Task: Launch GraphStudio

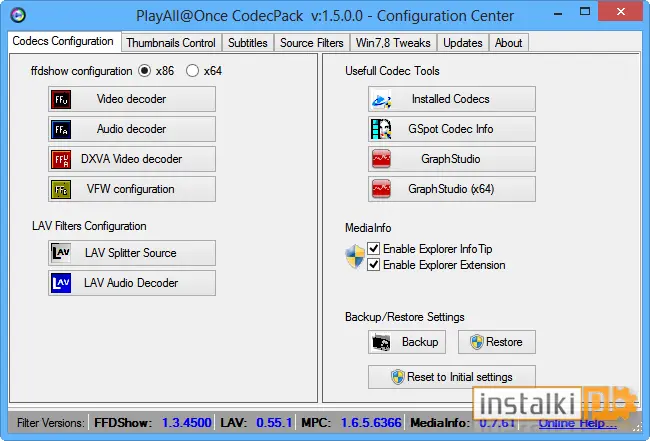Action: [452, 159]
